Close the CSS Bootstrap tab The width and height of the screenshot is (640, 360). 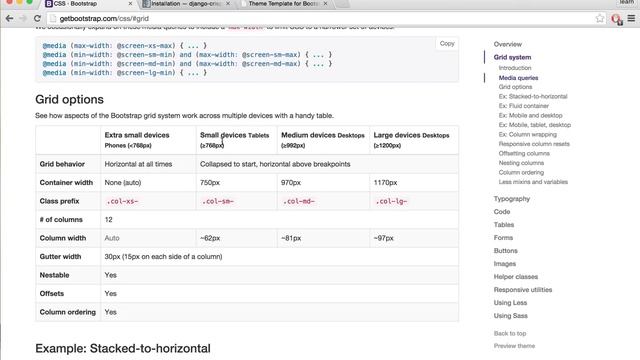130,4
